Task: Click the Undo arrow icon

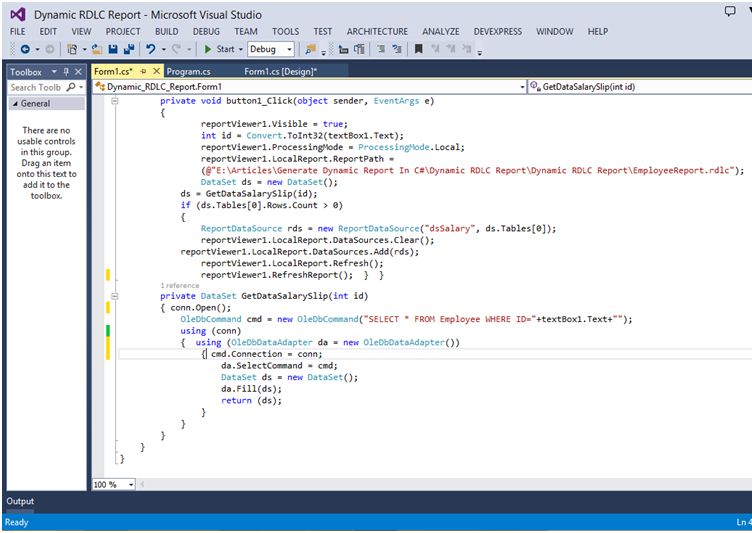Action: tap(150, 49)
